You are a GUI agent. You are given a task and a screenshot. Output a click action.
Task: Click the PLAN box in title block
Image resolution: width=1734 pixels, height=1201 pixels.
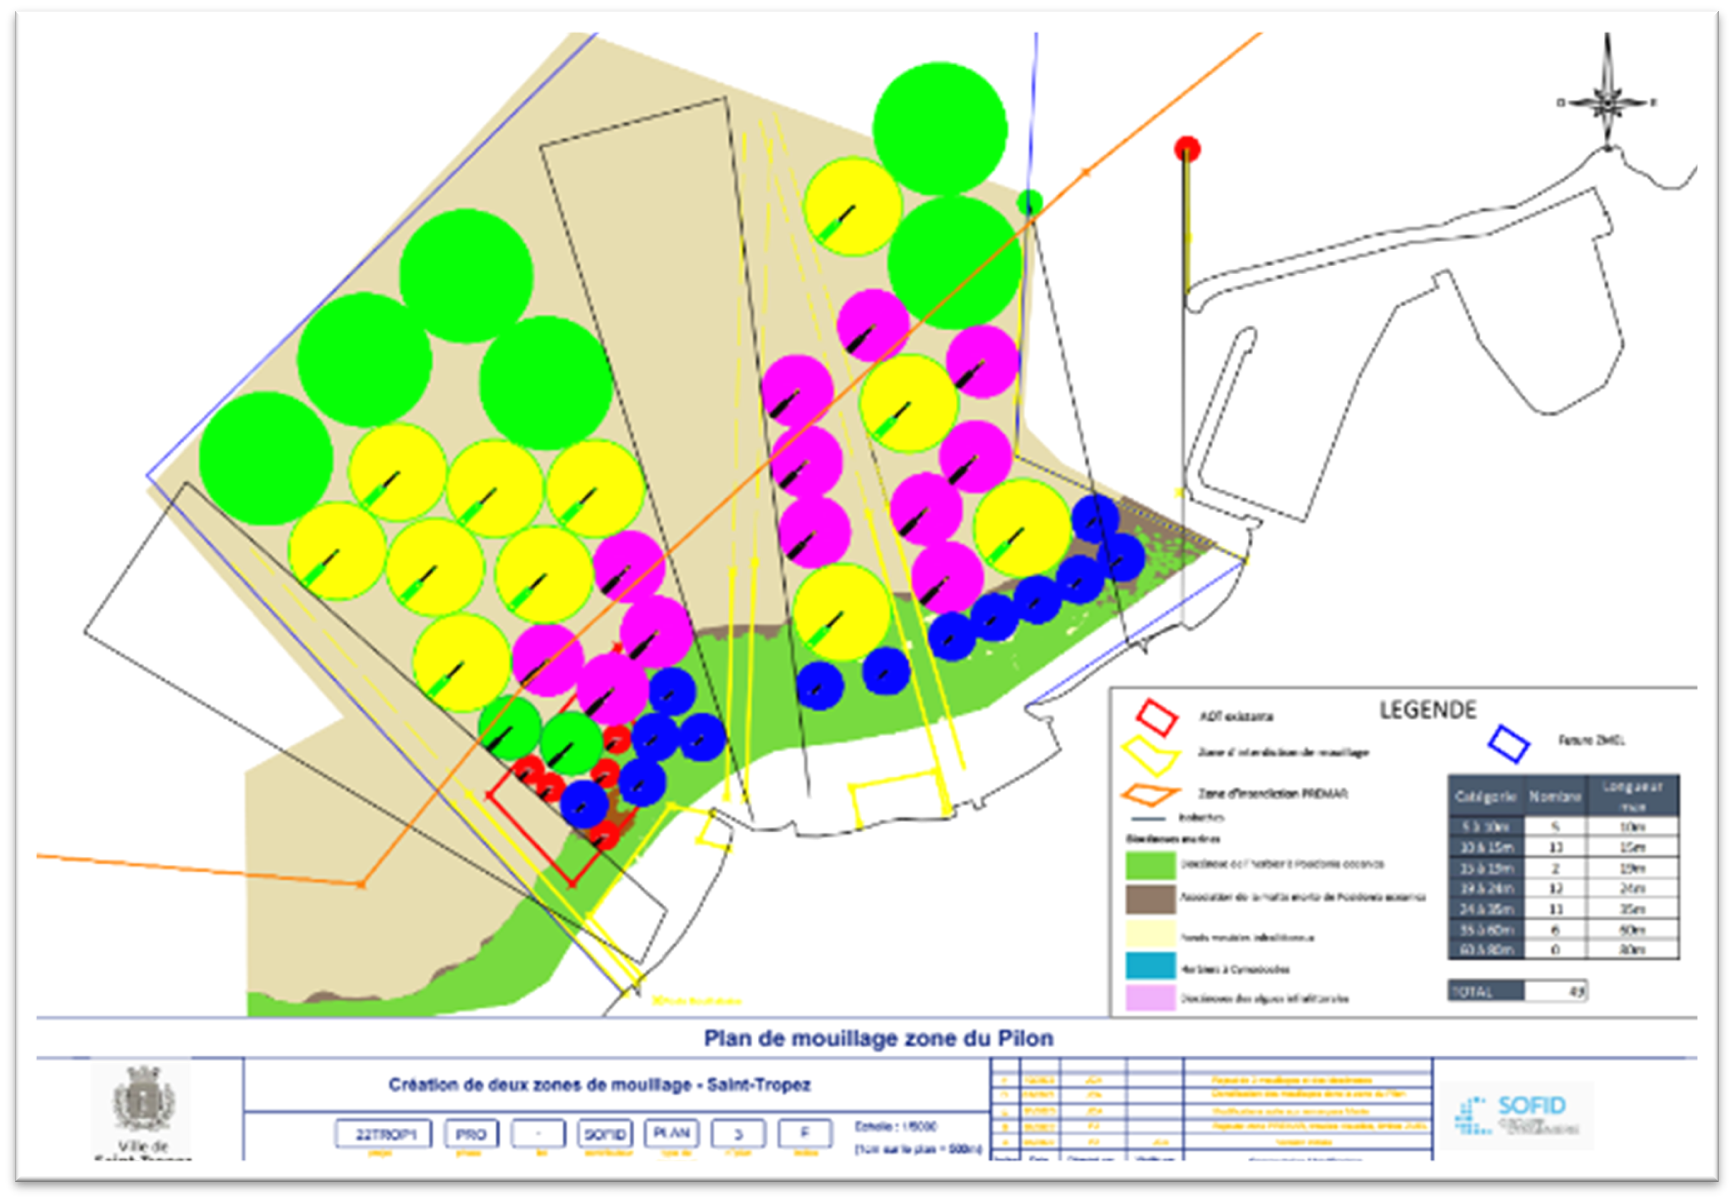(671, 1133)
